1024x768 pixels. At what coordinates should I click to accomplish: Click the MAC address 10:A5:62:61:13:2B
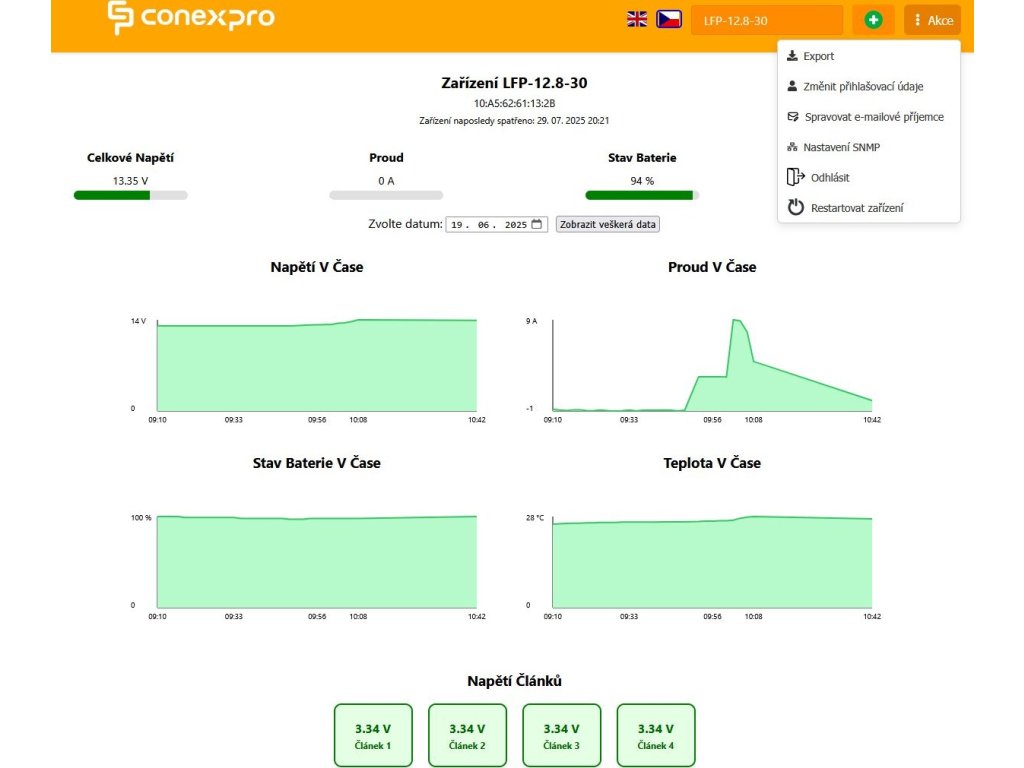point(514,103)
